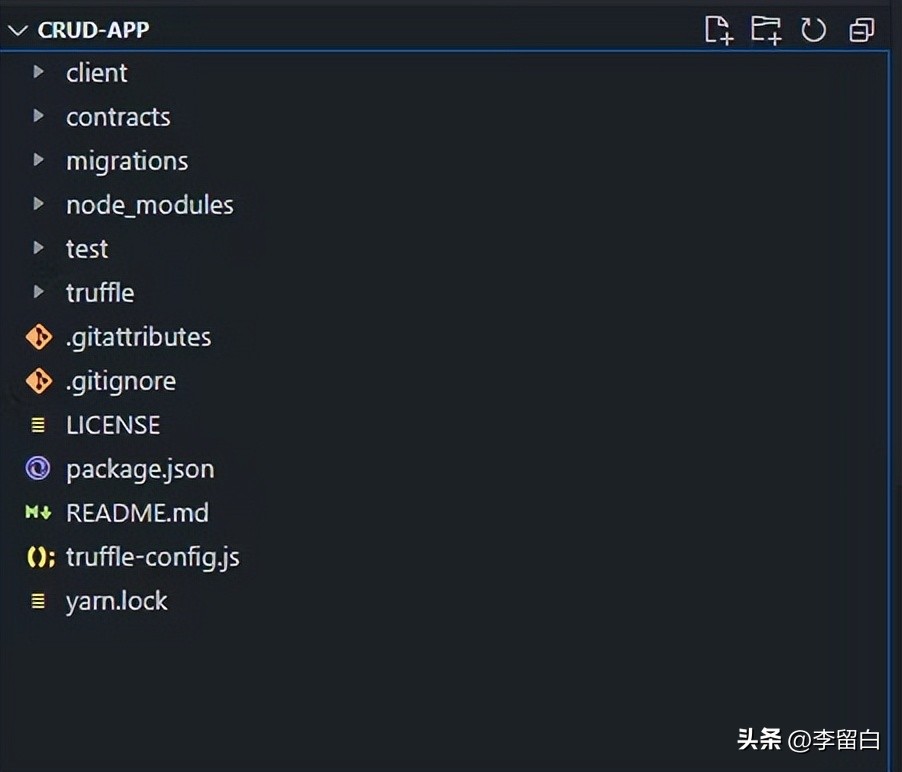902x772 pixels.
Task: Click the New Folder icon in Explorer toolbar
Action: pos(765,30)
